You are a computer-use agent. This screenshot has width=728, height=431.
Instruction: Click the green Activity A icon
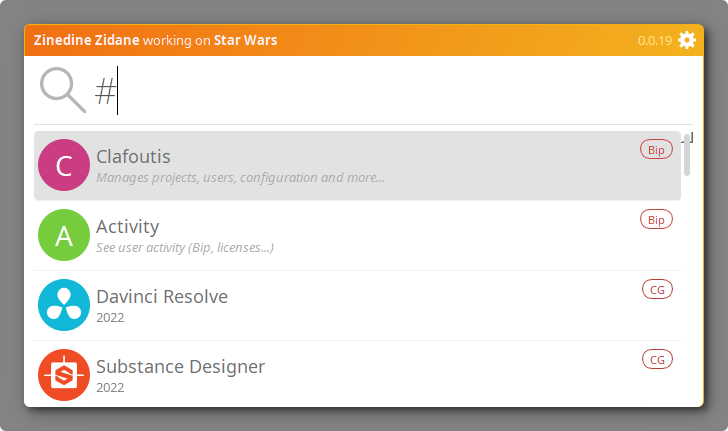tap(64, 236)
